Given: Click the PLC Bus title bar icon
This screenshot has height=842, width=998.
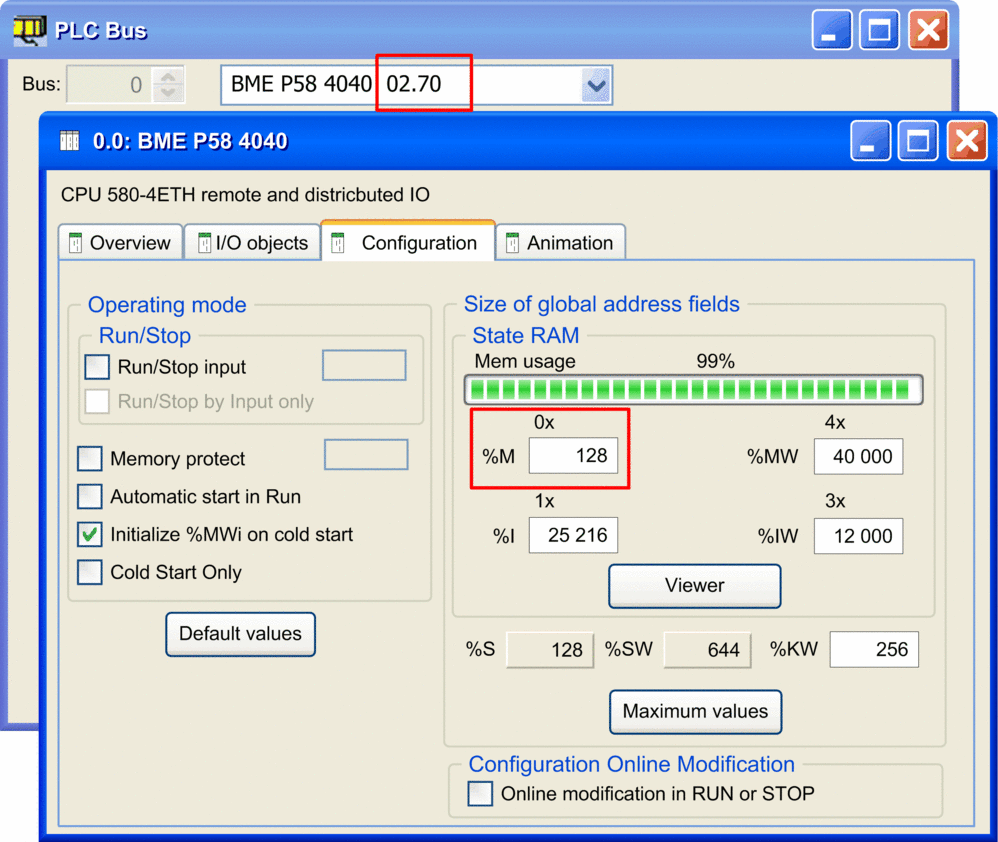Looking at the screenshot, I should click(x=29, y=31).
